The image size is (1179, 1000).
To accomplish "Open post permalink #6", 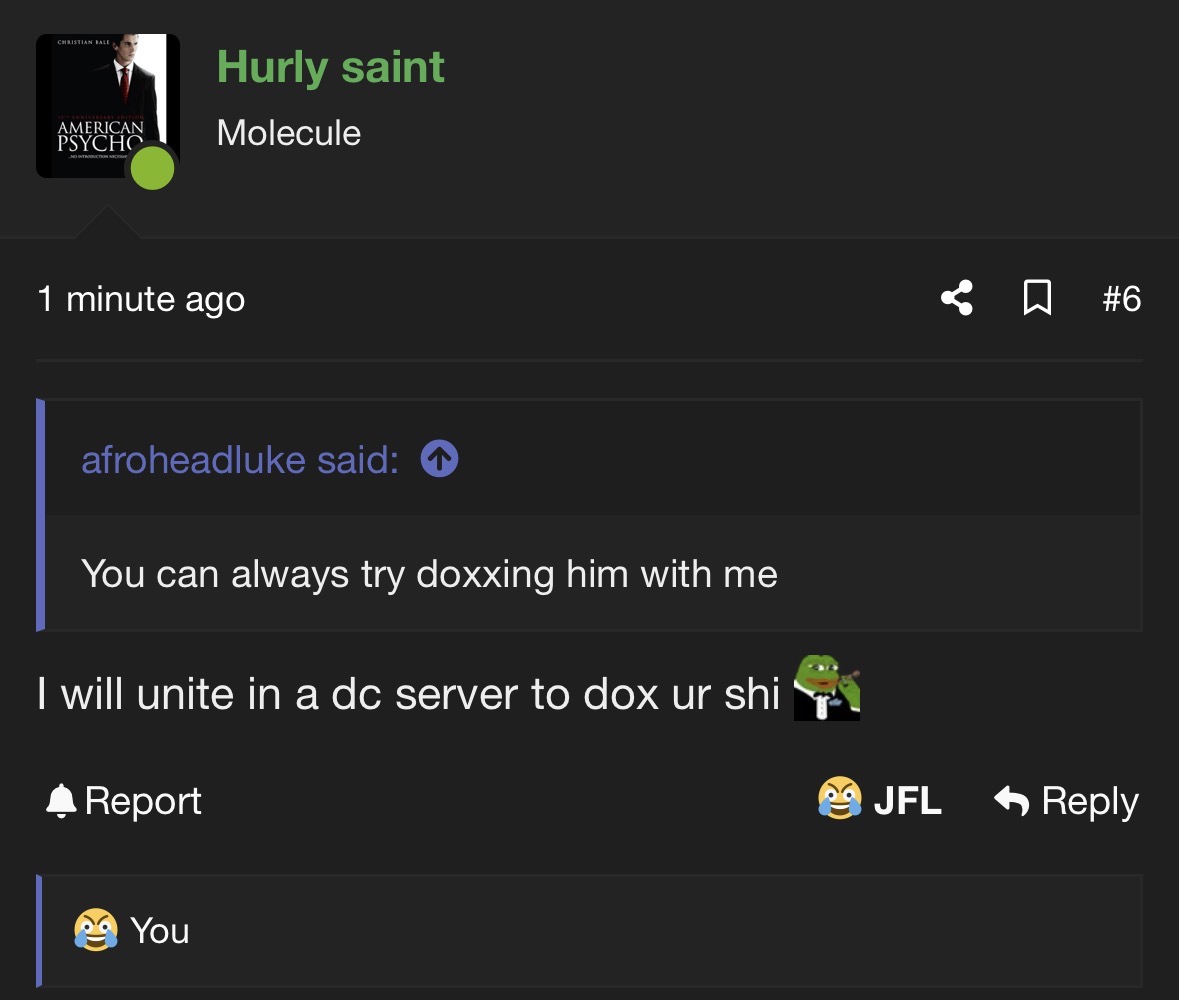I will [1121, 298].
